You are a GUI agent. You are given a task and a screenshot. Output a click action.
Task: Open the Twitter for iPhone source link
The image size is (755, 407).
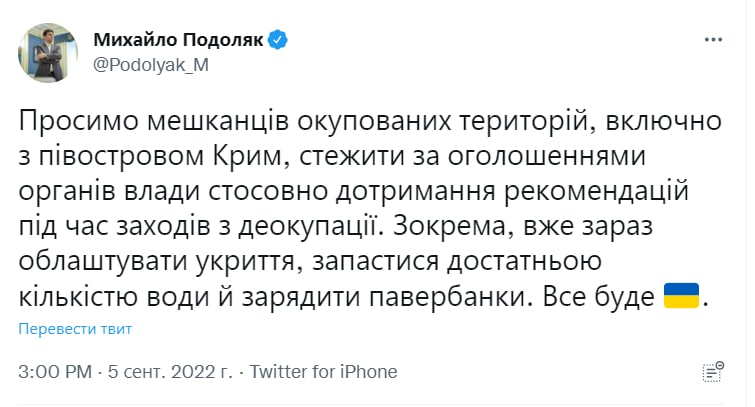pos(323,372)
